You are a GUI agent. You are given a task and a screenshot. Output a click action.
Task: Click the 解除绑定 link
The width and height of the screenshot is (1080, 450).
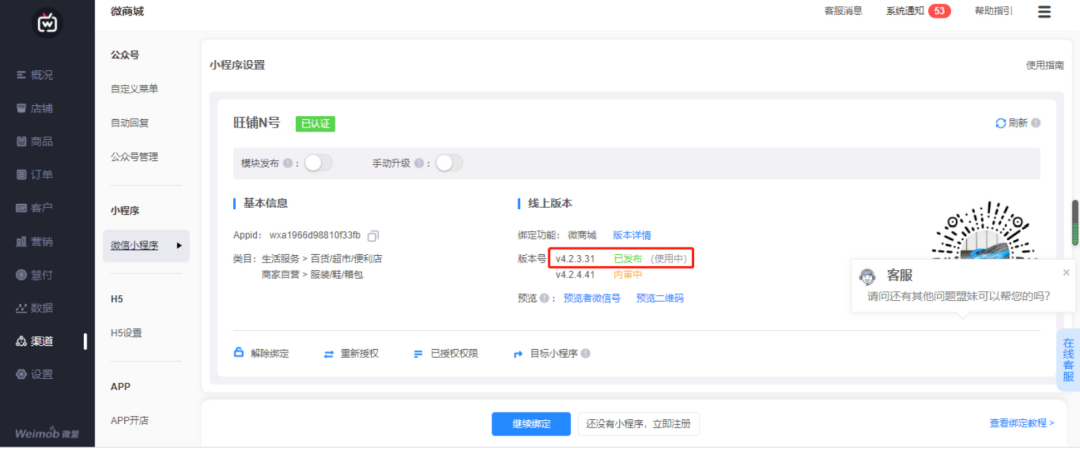[270, 354]
